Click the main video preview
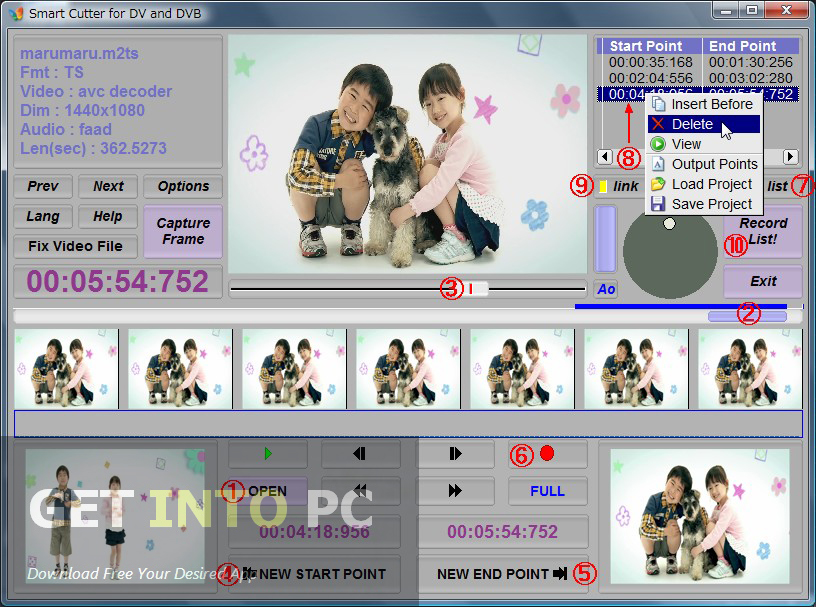816x607 pixels. point(407,154)
